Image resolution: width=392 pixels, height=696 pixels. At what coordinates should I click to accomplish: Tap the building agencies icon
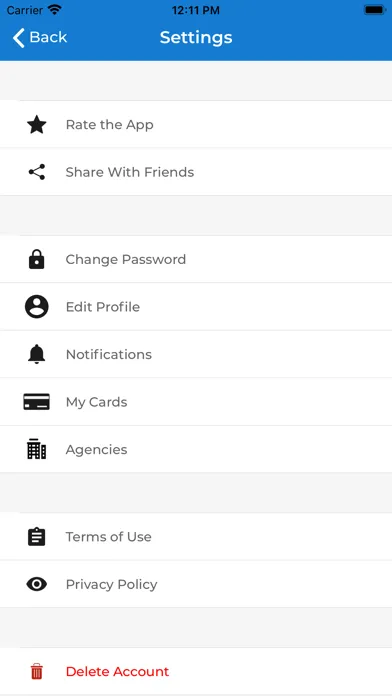(36, 449)
